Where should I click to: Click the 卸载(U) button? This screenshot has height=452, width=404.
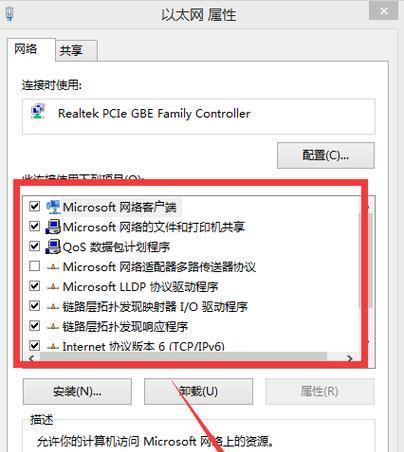198,391
